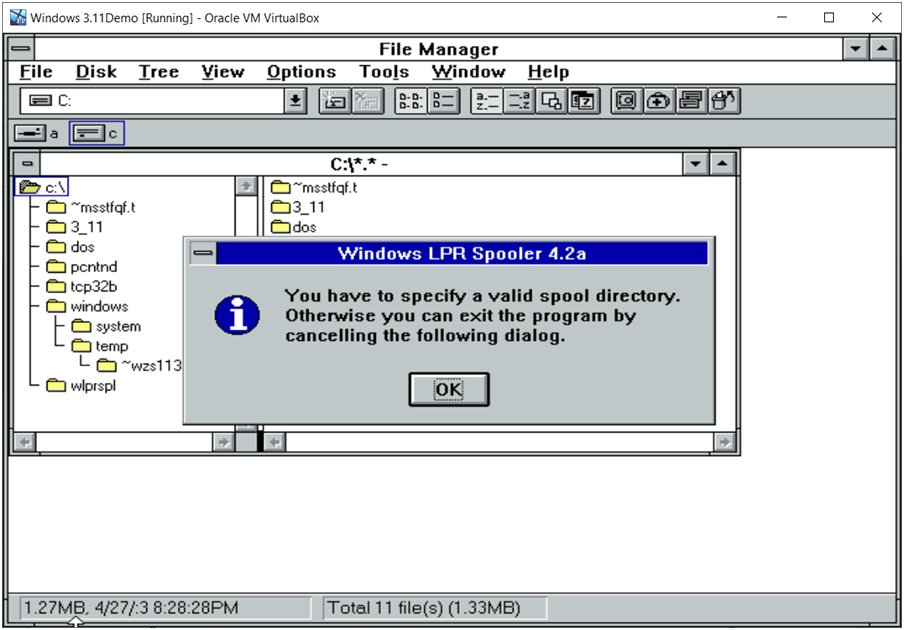Click status text '1.27MB, 4/27/:3 8:28:28PM'
904x630 pixels.
[x=131, y=608]
